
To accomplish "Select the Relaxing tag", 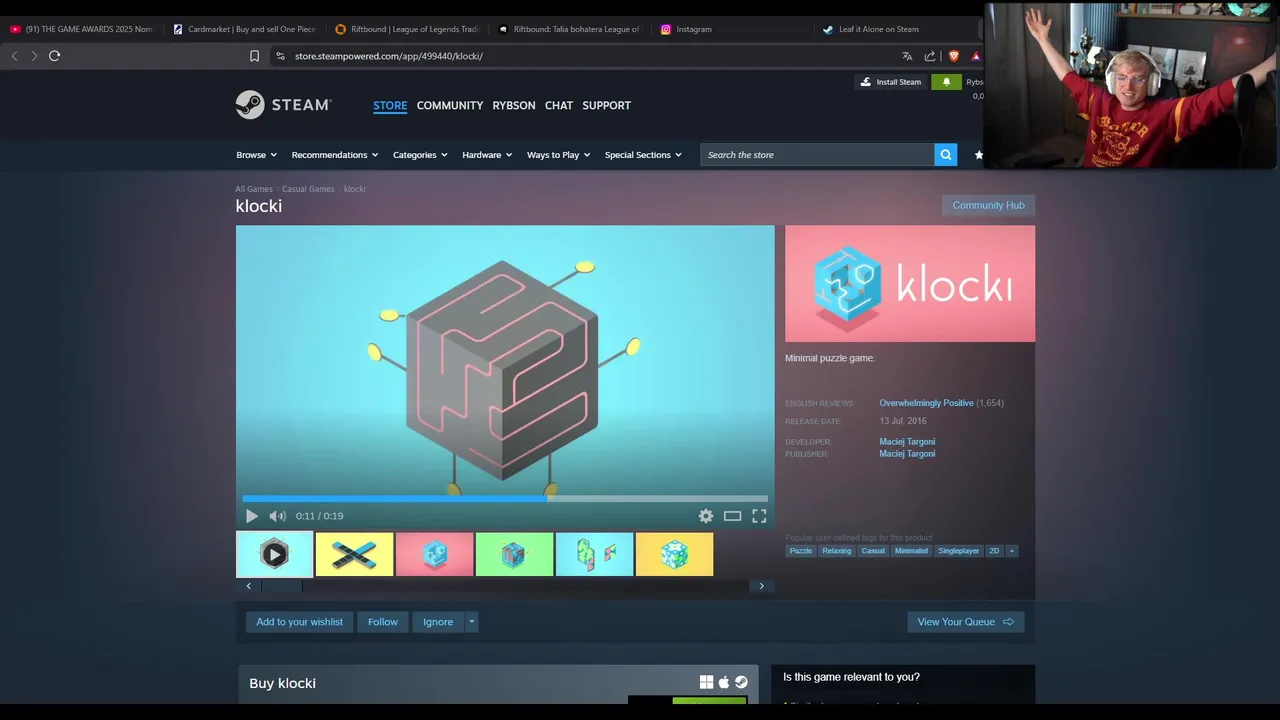I will (x=837, y=551).
